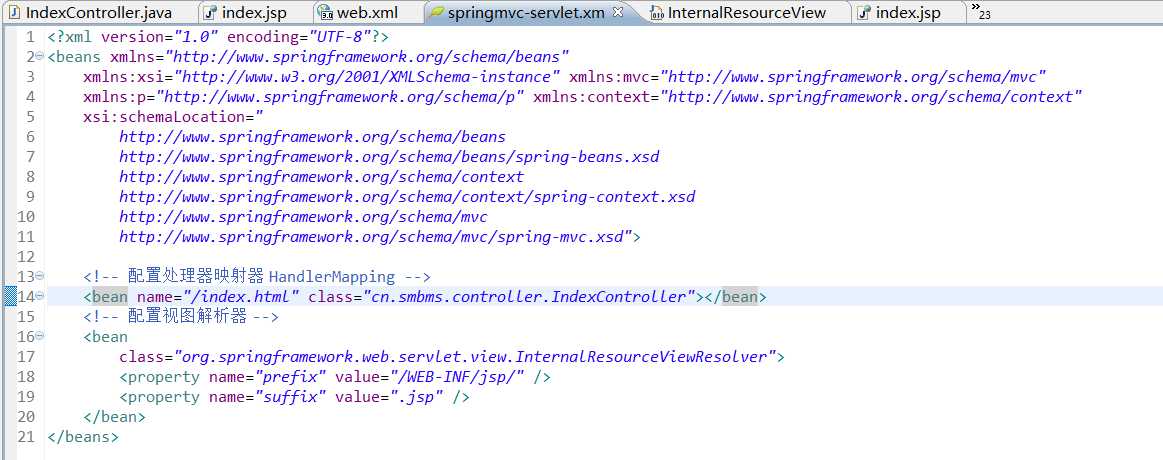The width and height of the screenshot is (1163, 460).
Task: Click the springmvc-servlet.xml leaf icon
Action: coord(438,13)
